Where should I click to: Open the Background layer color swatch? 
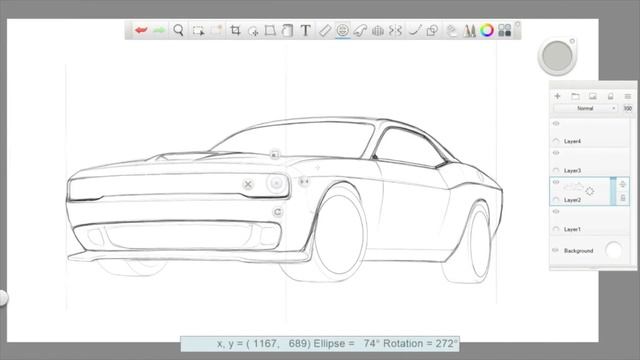[613, 250]
